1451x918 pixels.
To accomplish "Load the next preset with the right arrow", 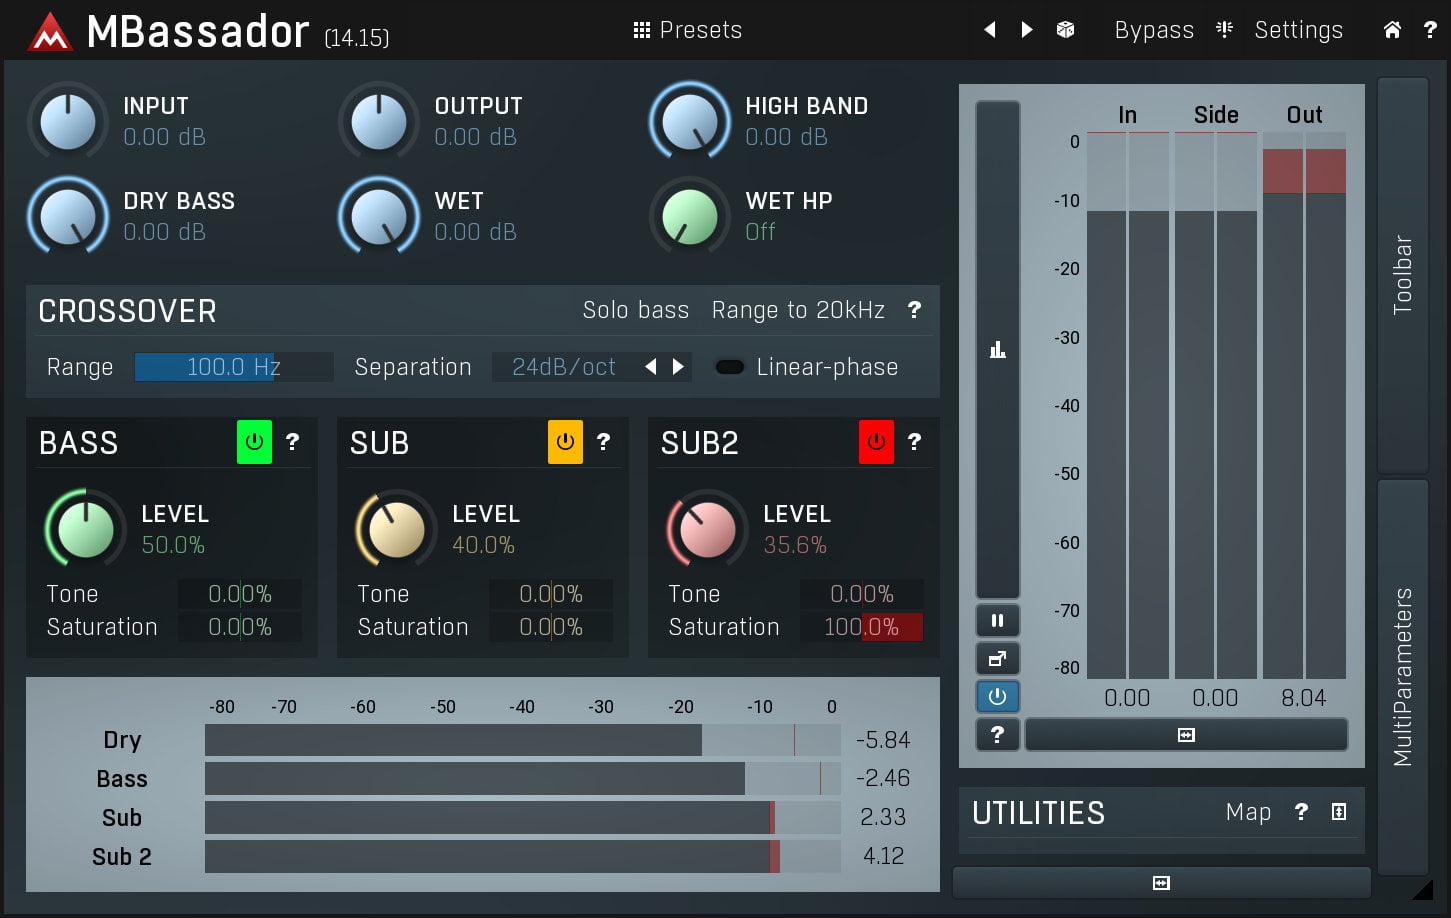I will 1027,30.
